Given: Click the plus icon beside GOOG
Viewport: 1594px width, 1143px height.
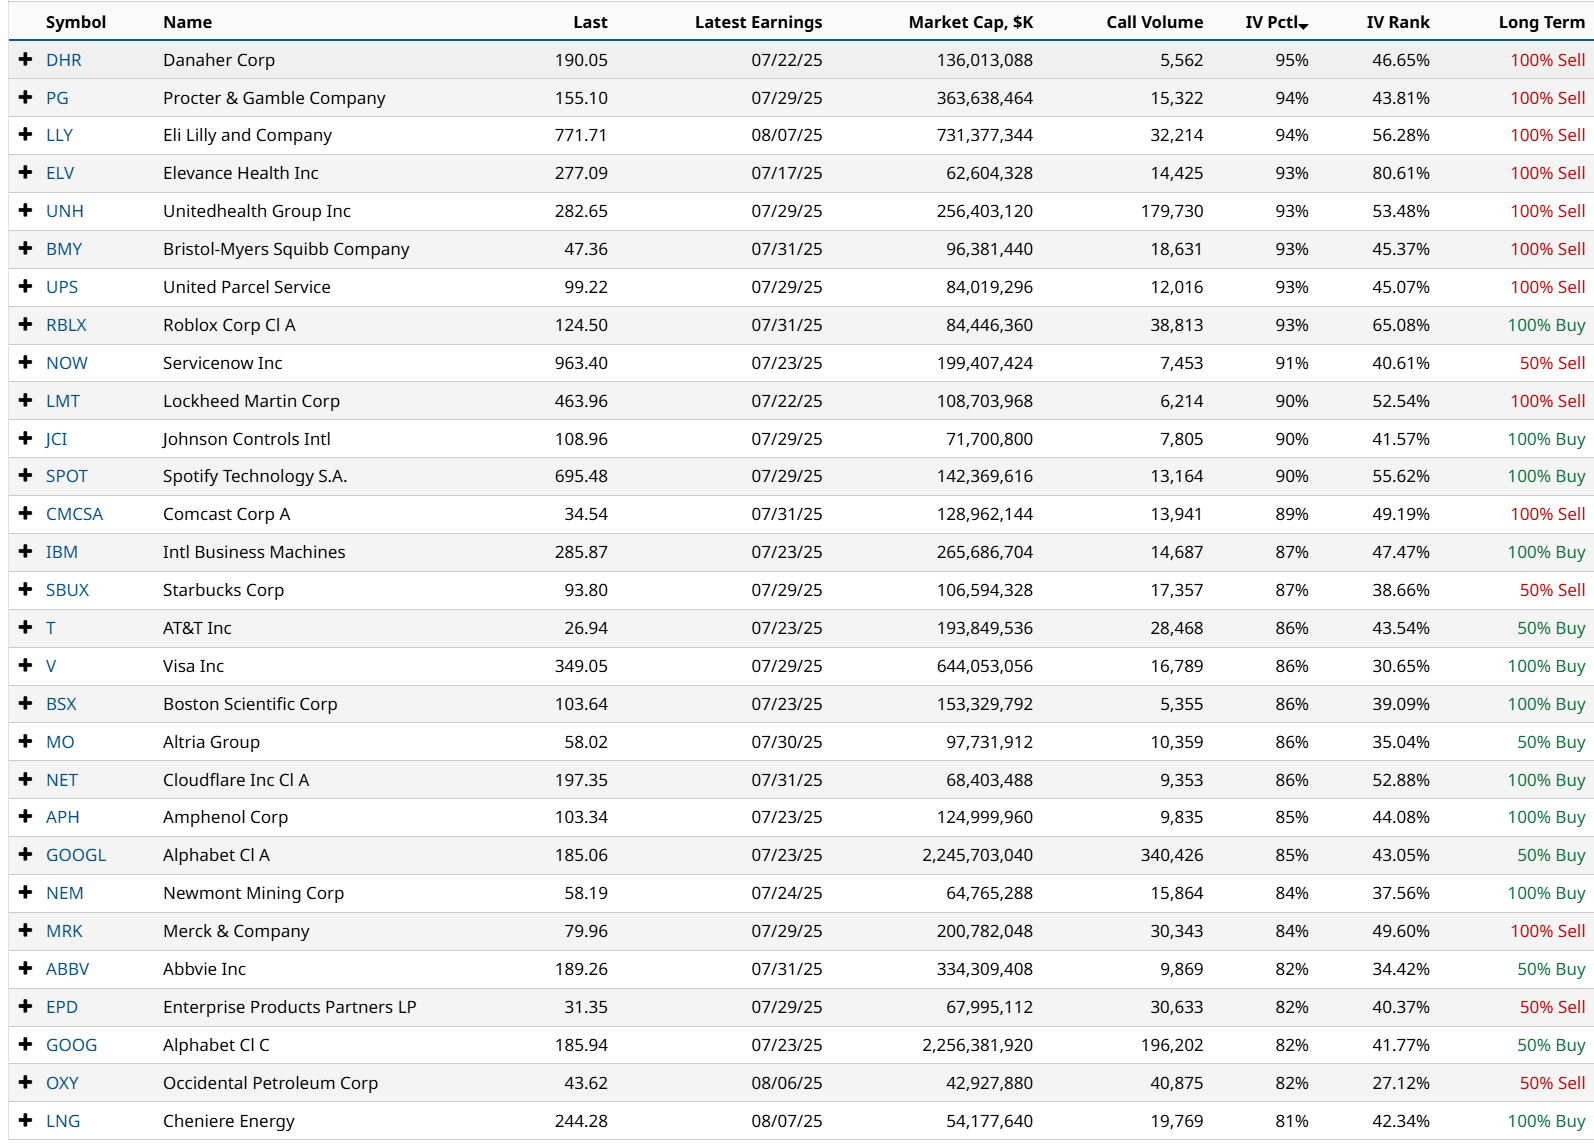Looking at the screenshot, I should click(x=26, y=1045).
